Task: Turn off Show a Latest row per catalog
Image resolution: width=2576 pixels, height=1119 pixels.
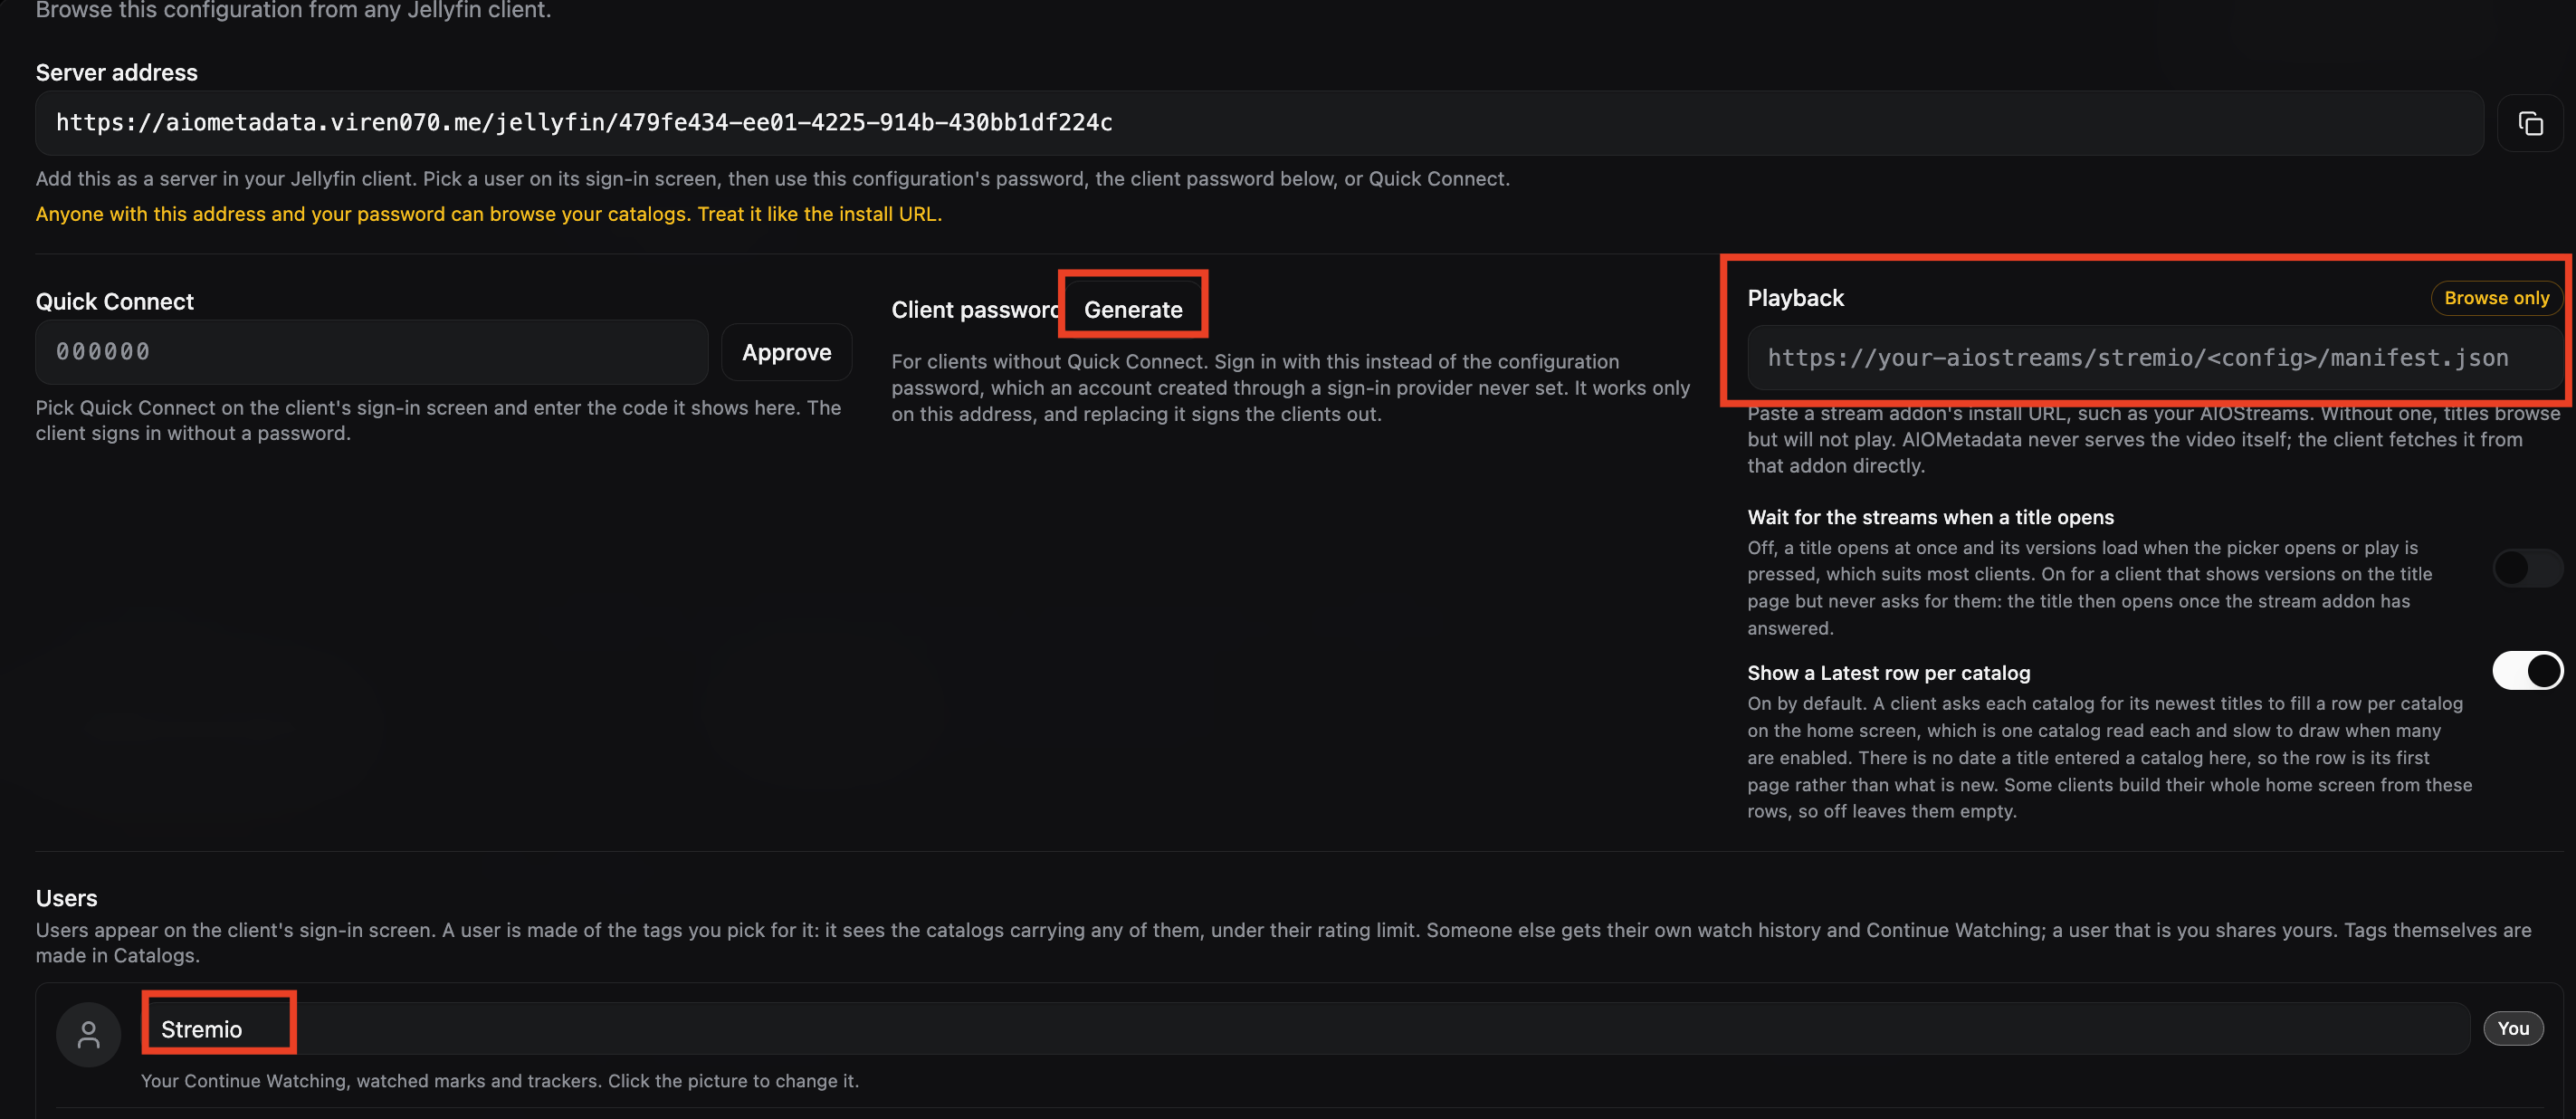Action: (2527, 670)
